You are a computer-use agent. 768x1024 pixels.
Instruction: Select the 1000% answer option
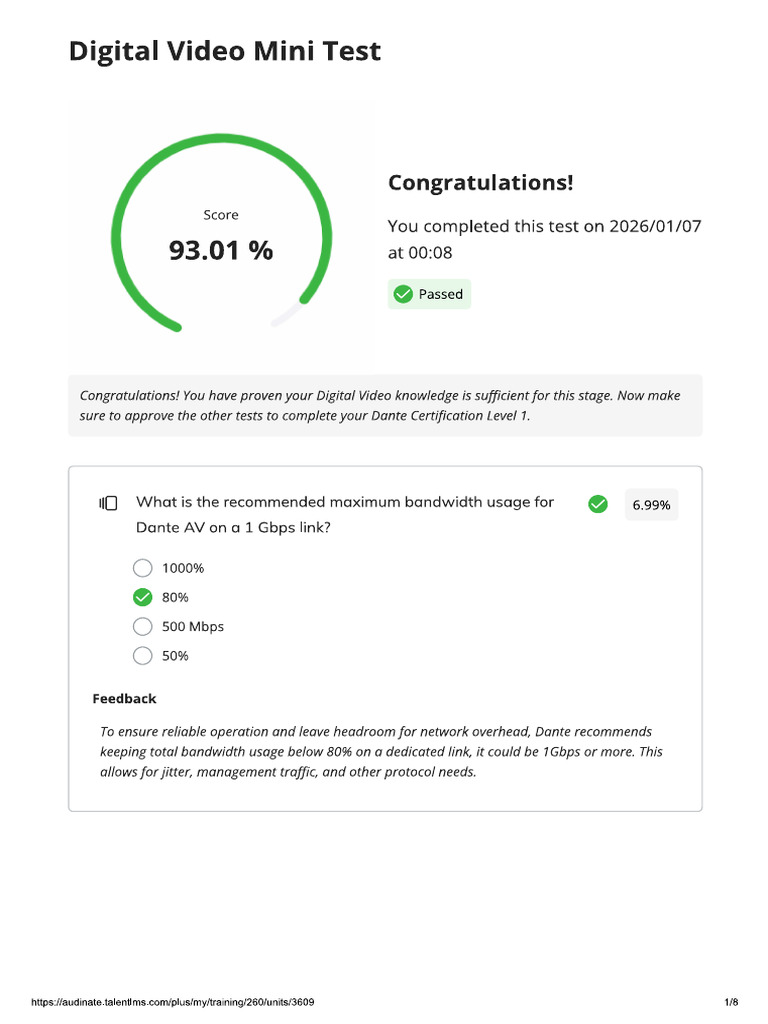143,568
